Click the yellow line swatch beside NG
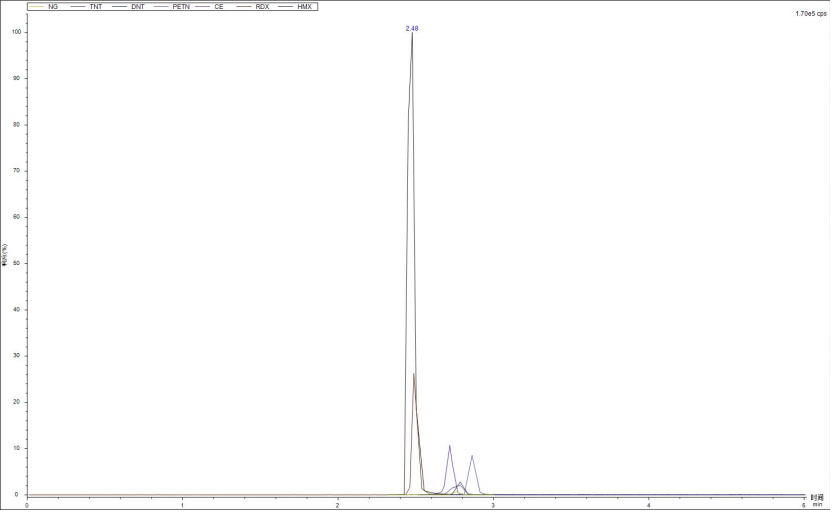 point(35,7)
